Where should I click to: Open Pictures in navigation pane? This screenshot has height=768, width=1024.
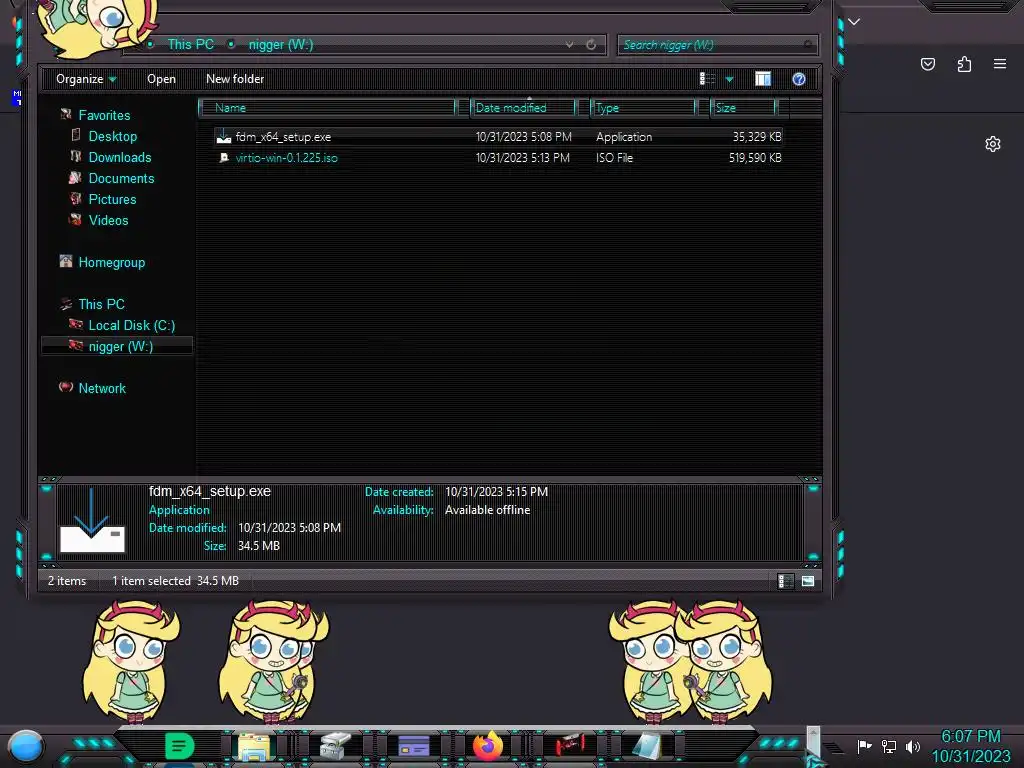click(112, 199)
